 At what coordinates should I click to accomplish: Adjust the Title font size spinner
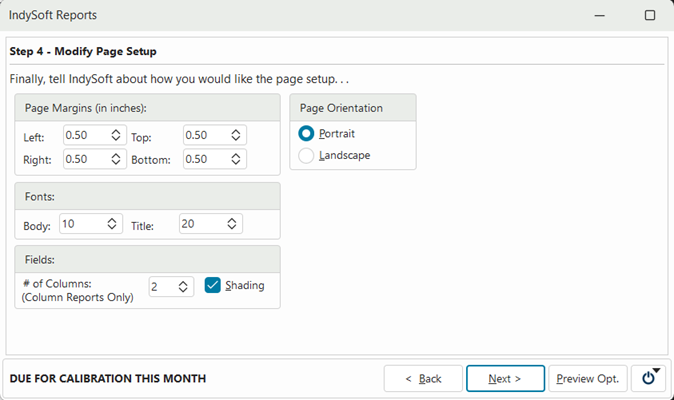(x=232, y=223)
